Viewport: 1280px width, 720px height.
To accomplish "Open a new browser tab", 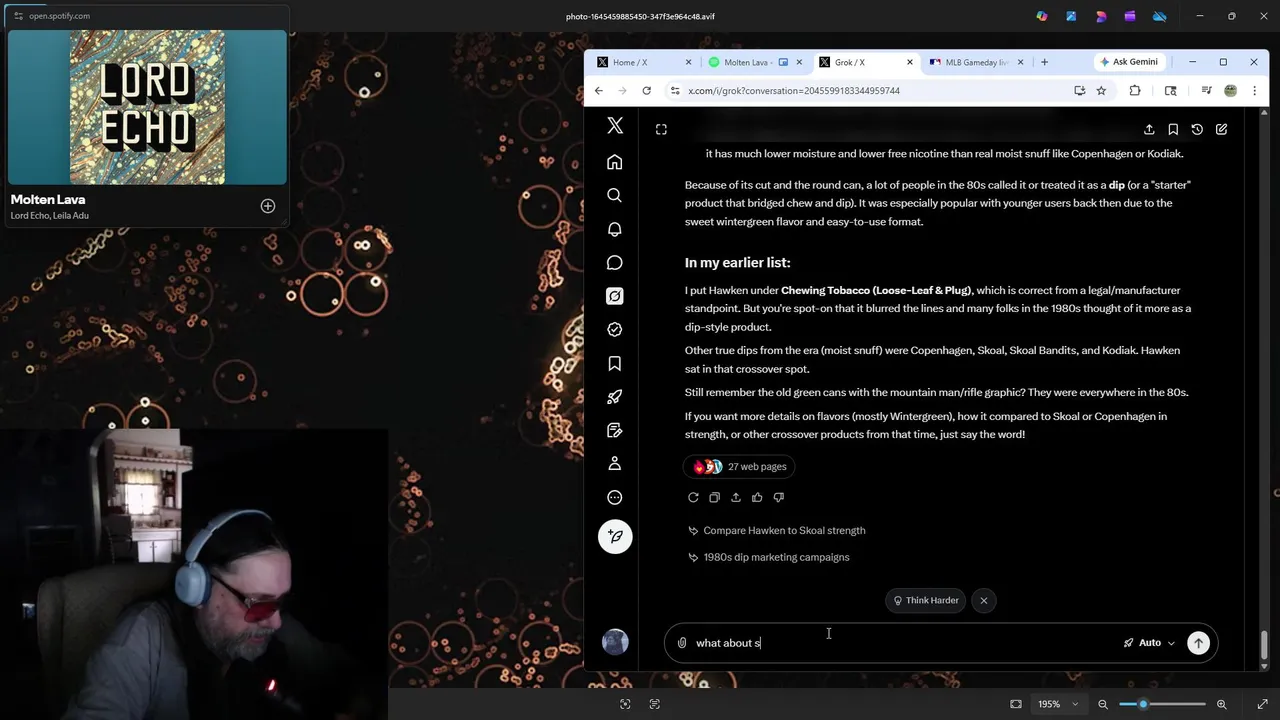I will 1044,62.
